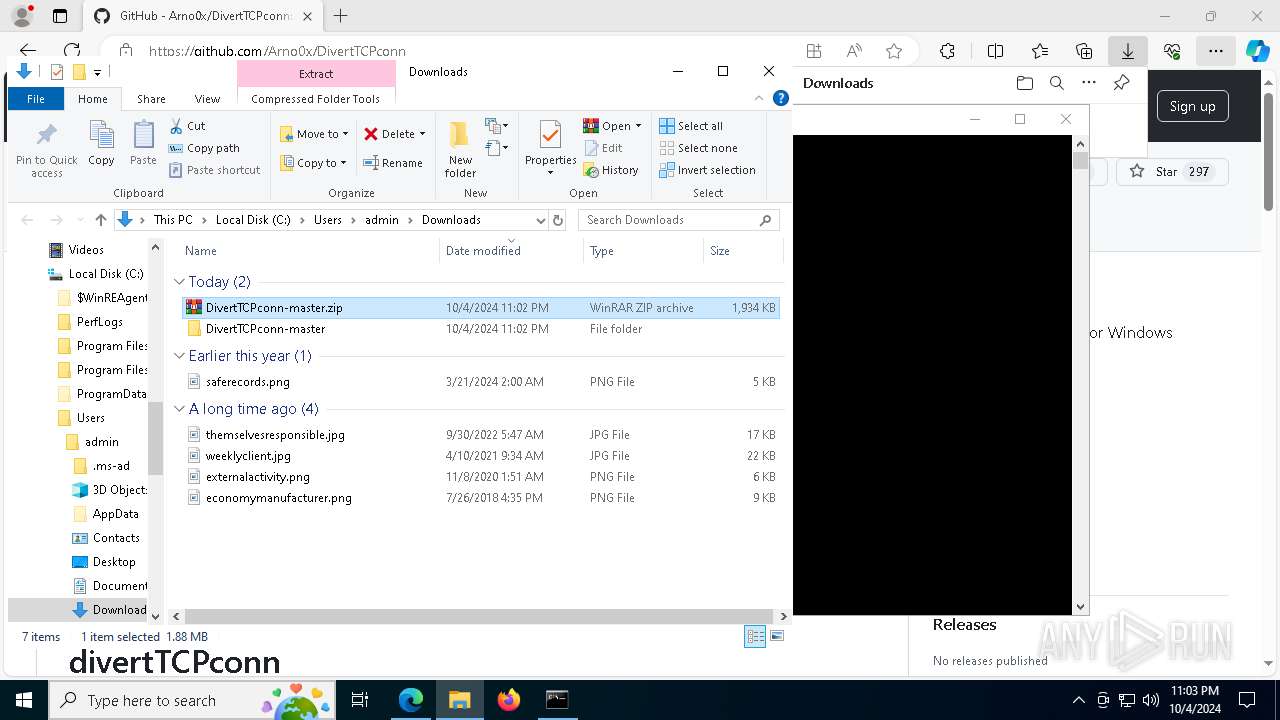Open Firefox from the taskbar
Viewport: 1280px width, 720px height.
pyautogui.click(x=509, y=700)
